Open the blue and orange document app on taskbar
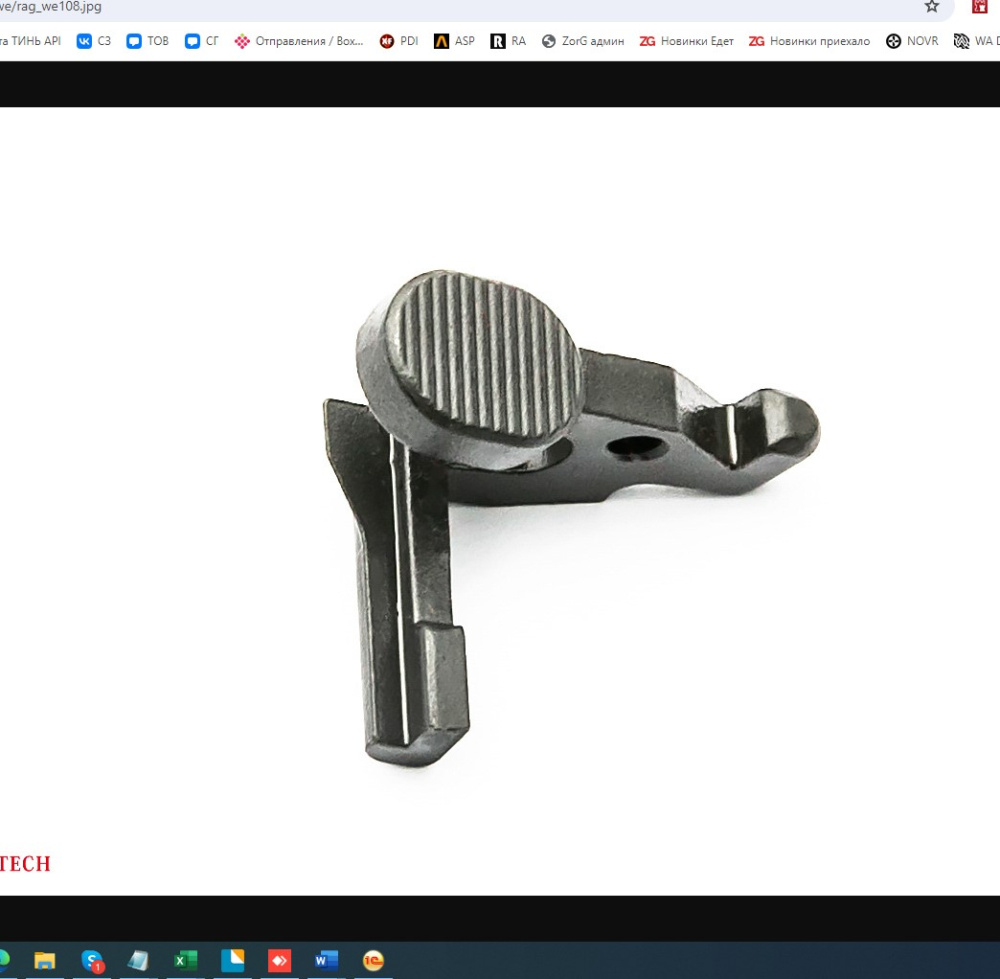 (x=232, y=960)
